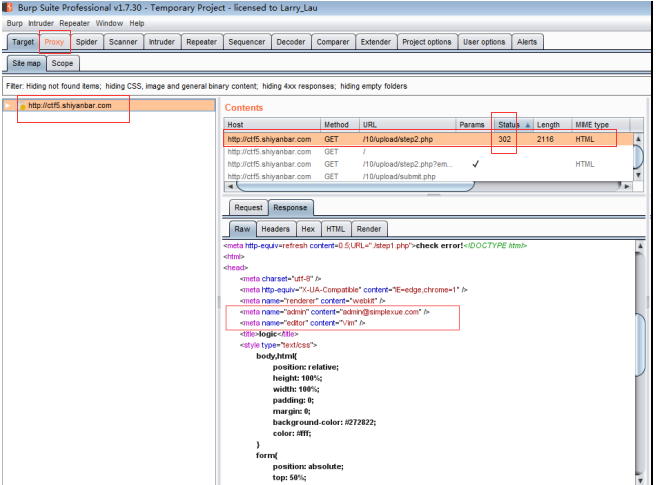
Task: Select the Render view tab
Action: [369, 229]
